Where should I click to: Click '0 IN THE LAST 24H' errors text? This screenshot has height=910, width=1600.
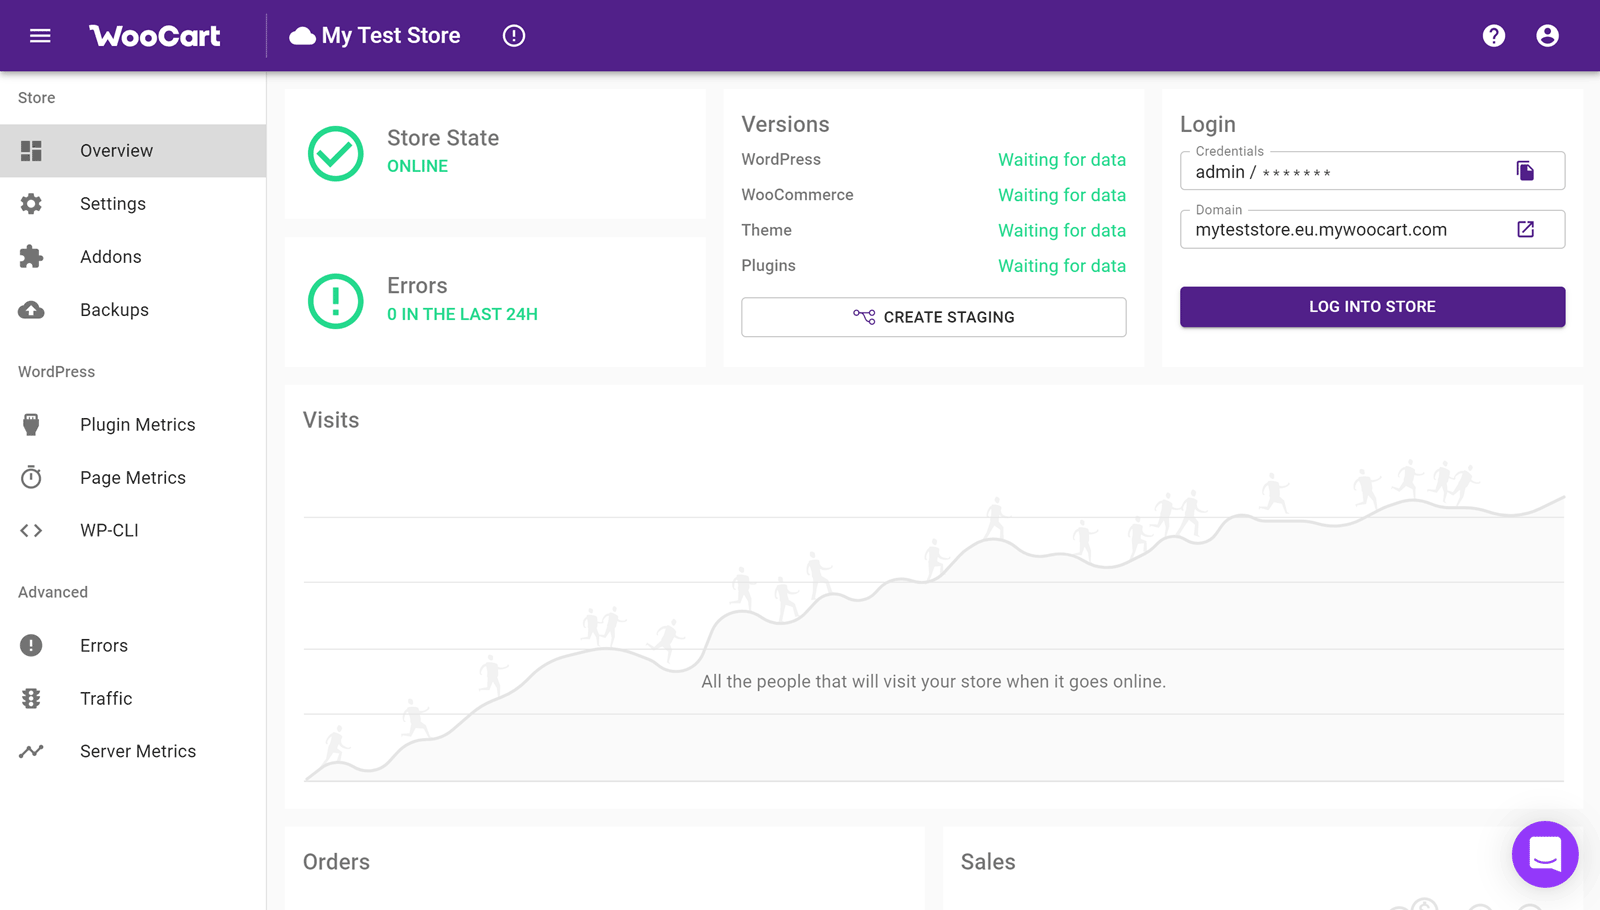tap(462, 315)
